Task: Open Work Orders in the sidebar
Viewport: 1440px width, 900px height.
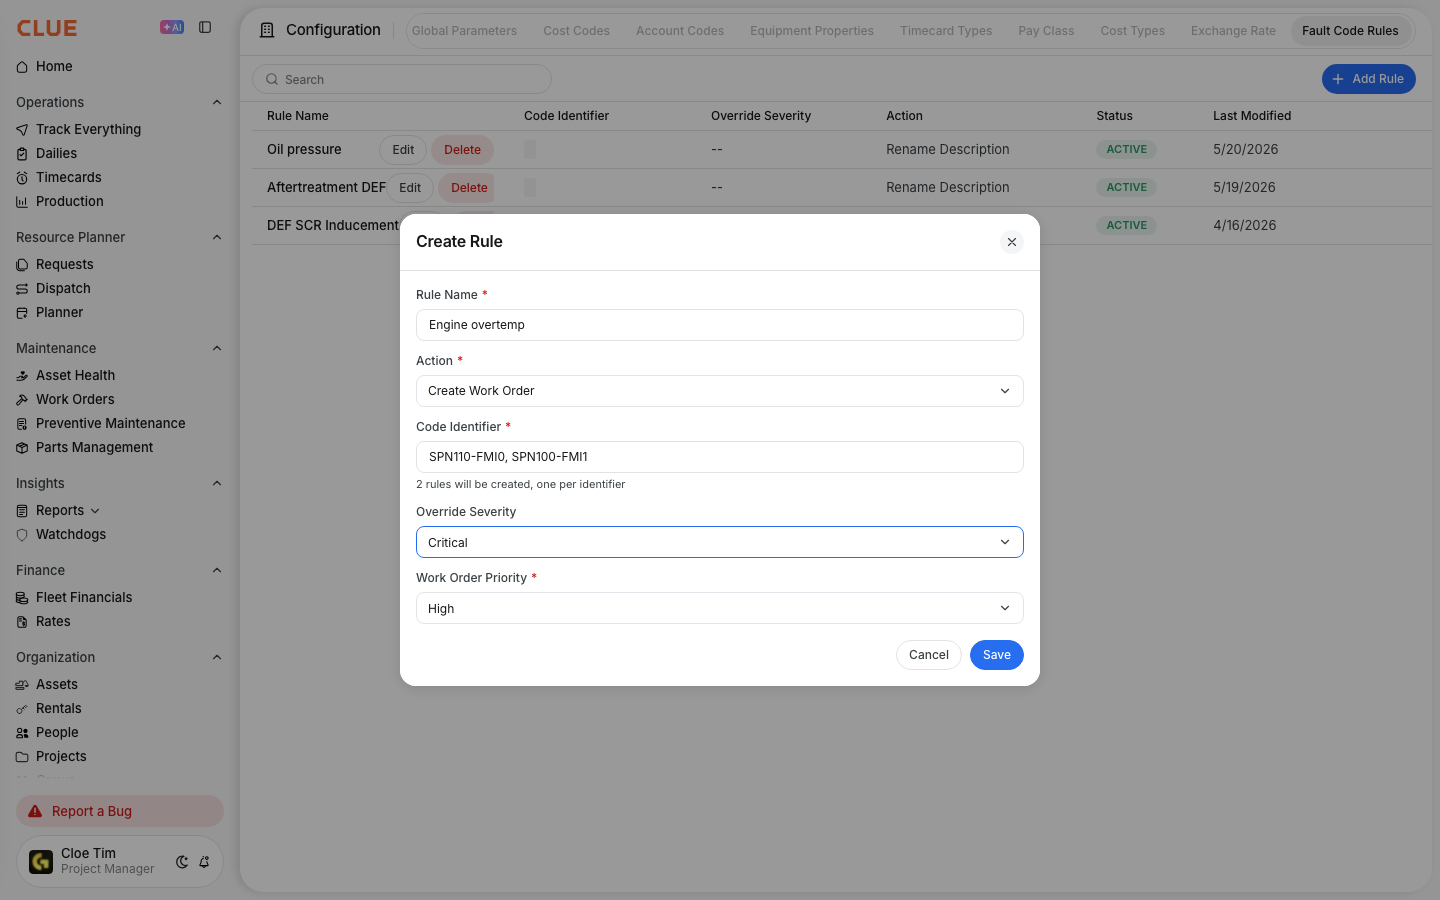Action: pos(75,399)
